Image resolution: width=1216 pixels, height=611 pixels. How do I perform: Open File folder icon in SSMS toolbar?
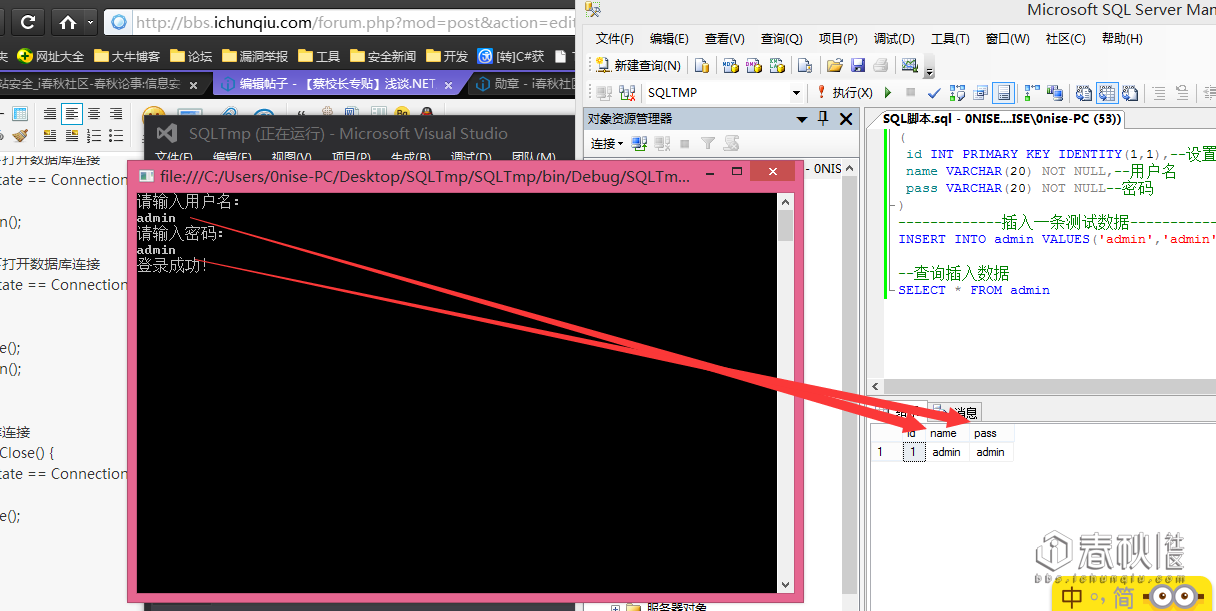coord(835,65)
